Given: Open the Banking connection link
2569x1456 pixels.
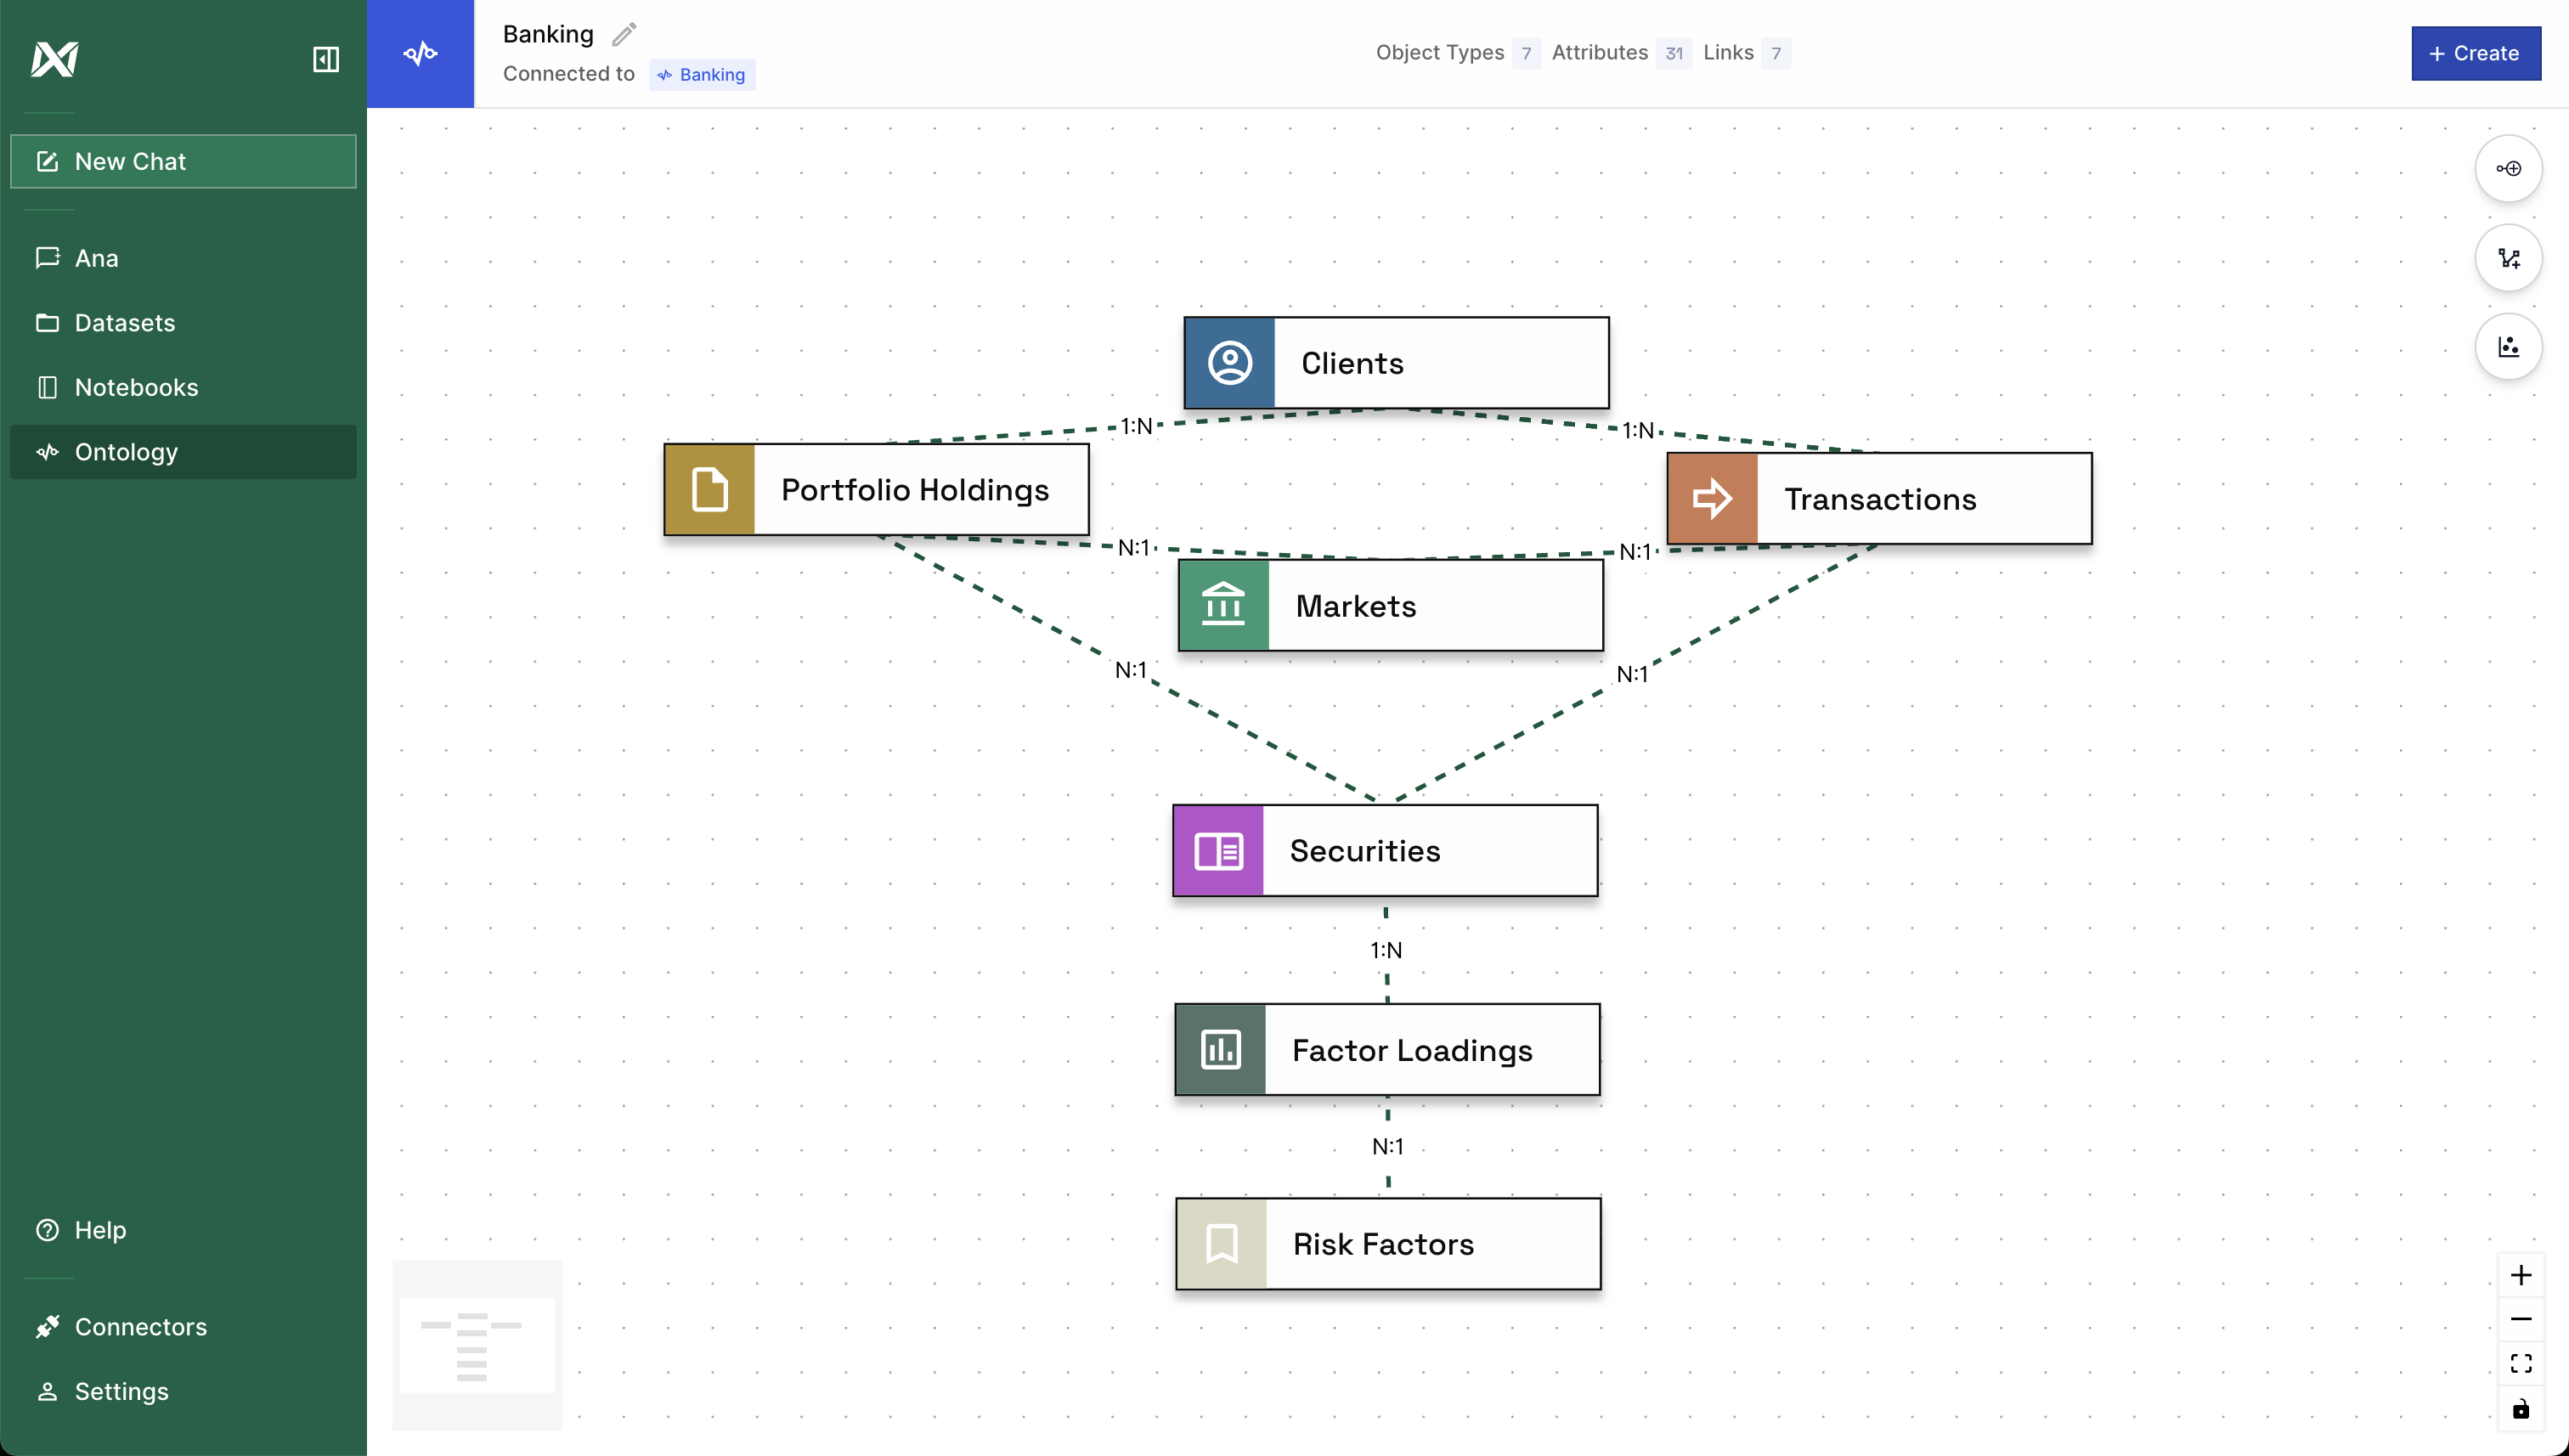Looking at the screenshot, I should pos(702,75).
